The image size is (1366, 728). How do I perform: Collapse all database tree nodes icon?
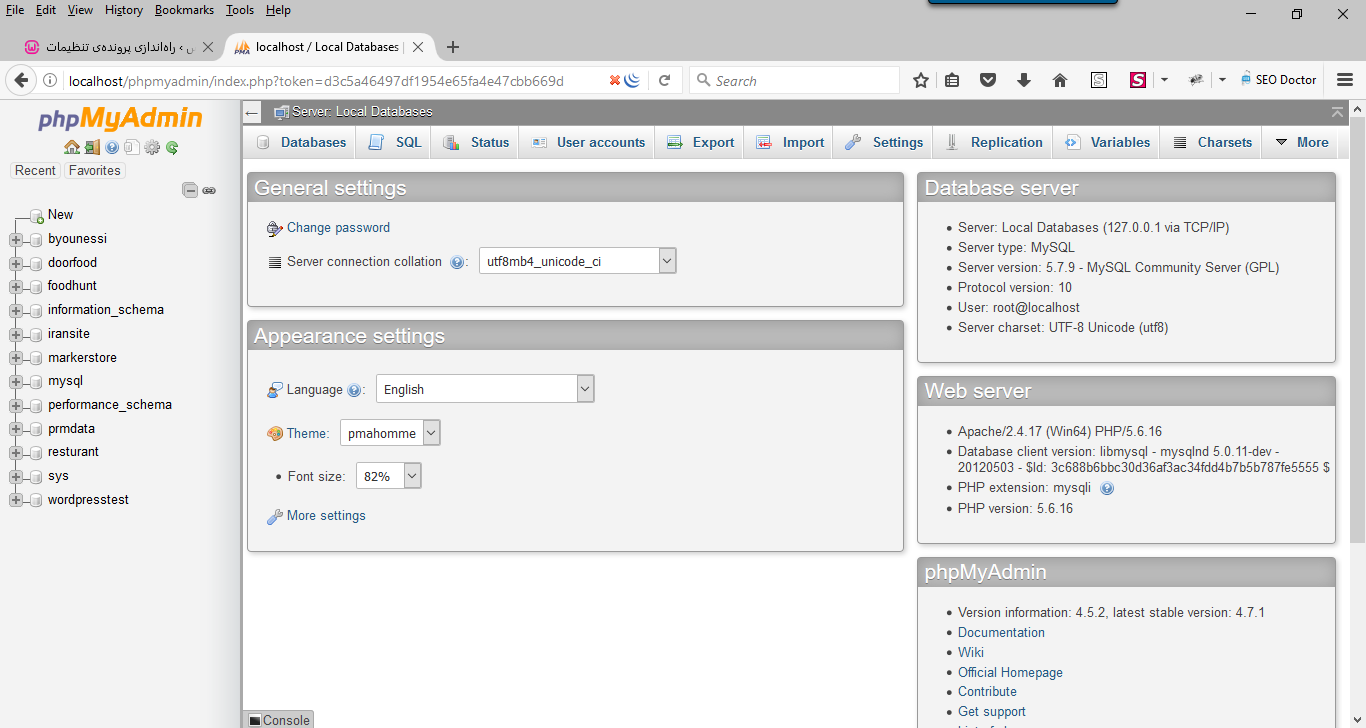(x=190, y=190)
